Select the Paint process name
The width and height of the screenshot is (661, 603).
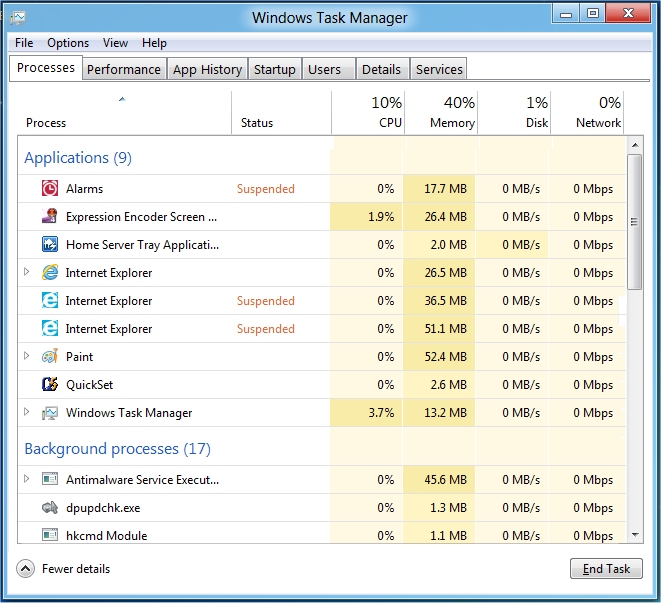coord(79,357)
